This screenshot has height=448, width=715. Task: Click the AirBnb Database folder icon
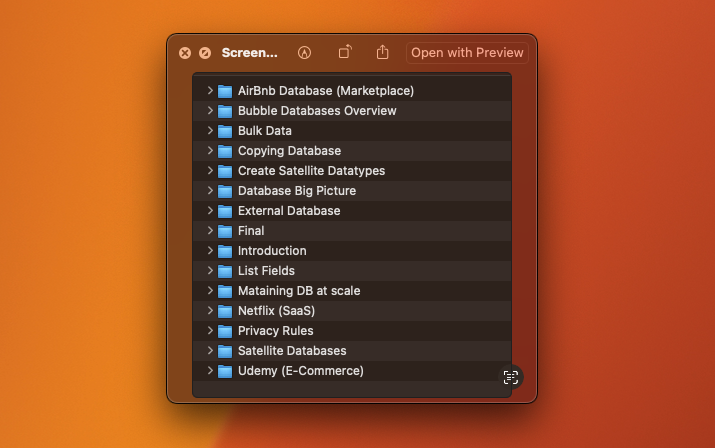point(225,91)
